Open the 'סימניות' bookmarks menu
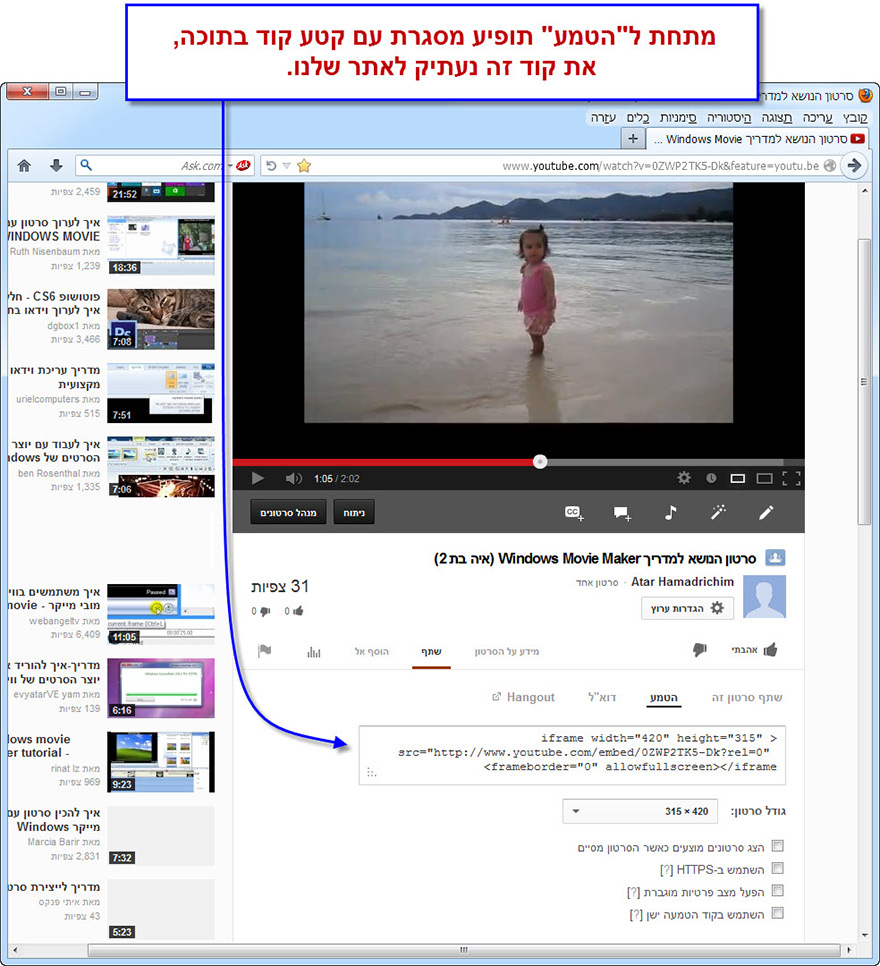880x966 pixels. coord(678,117)
